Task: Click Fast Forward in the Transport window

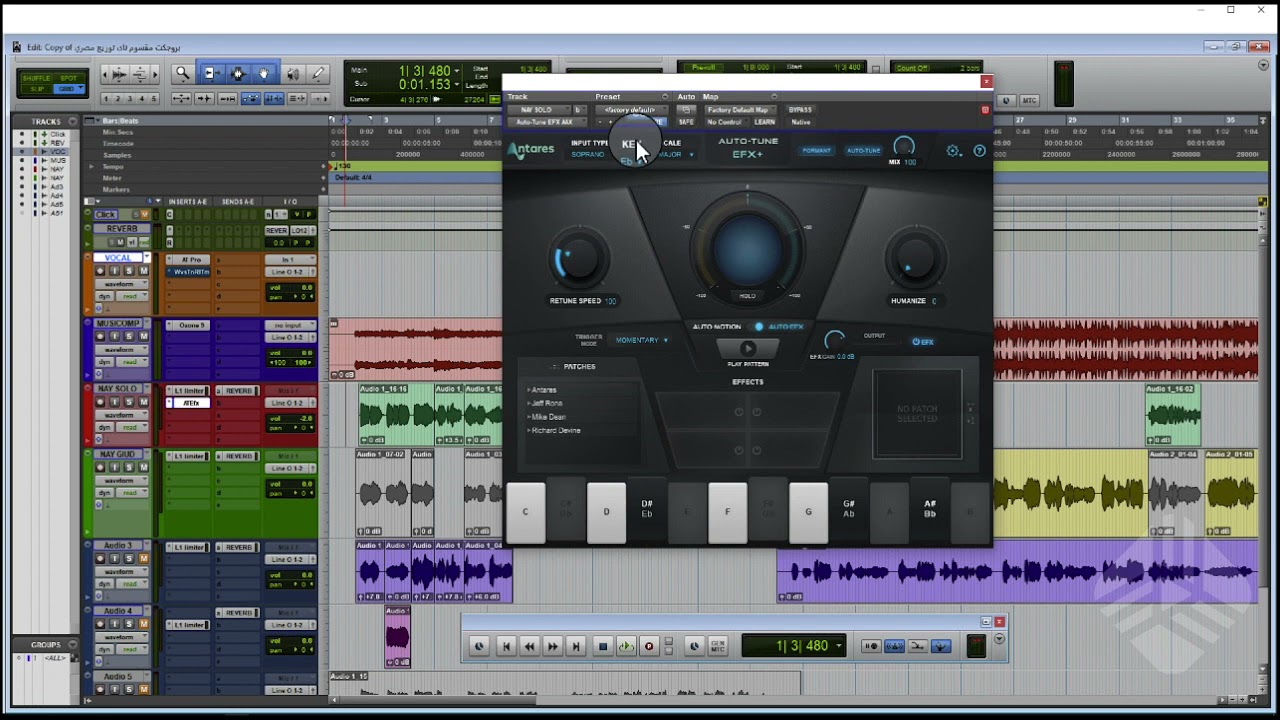Action: click(x=552, y=647)
